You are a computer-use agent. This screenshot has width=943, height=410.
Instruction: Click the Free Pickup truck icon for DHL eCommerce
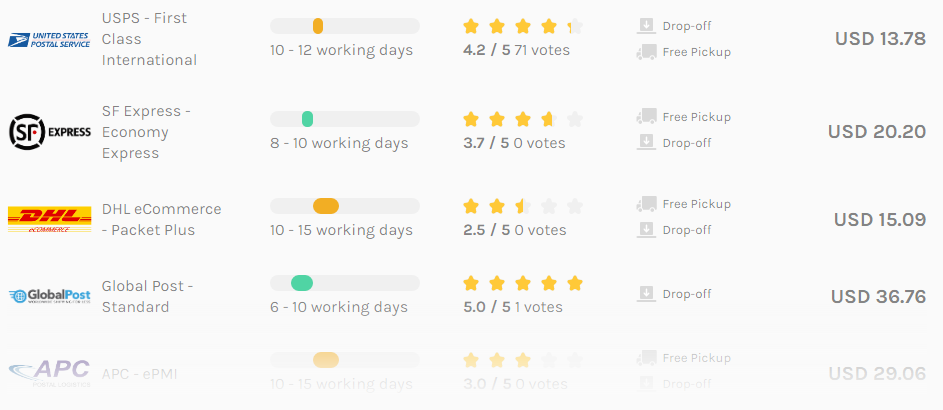[646, 204]
